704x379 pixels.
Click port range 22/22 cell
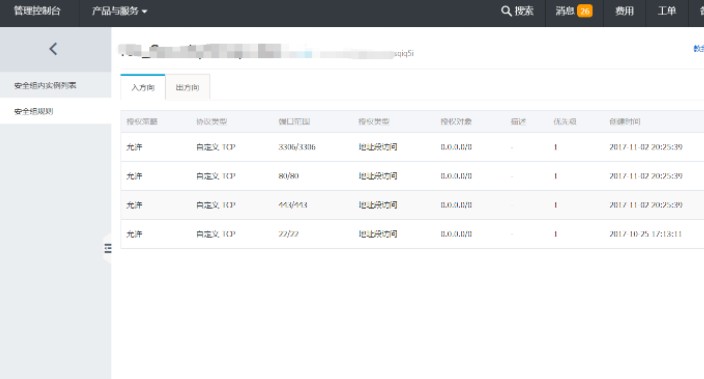pyautogui.click(x=288, y=234)
